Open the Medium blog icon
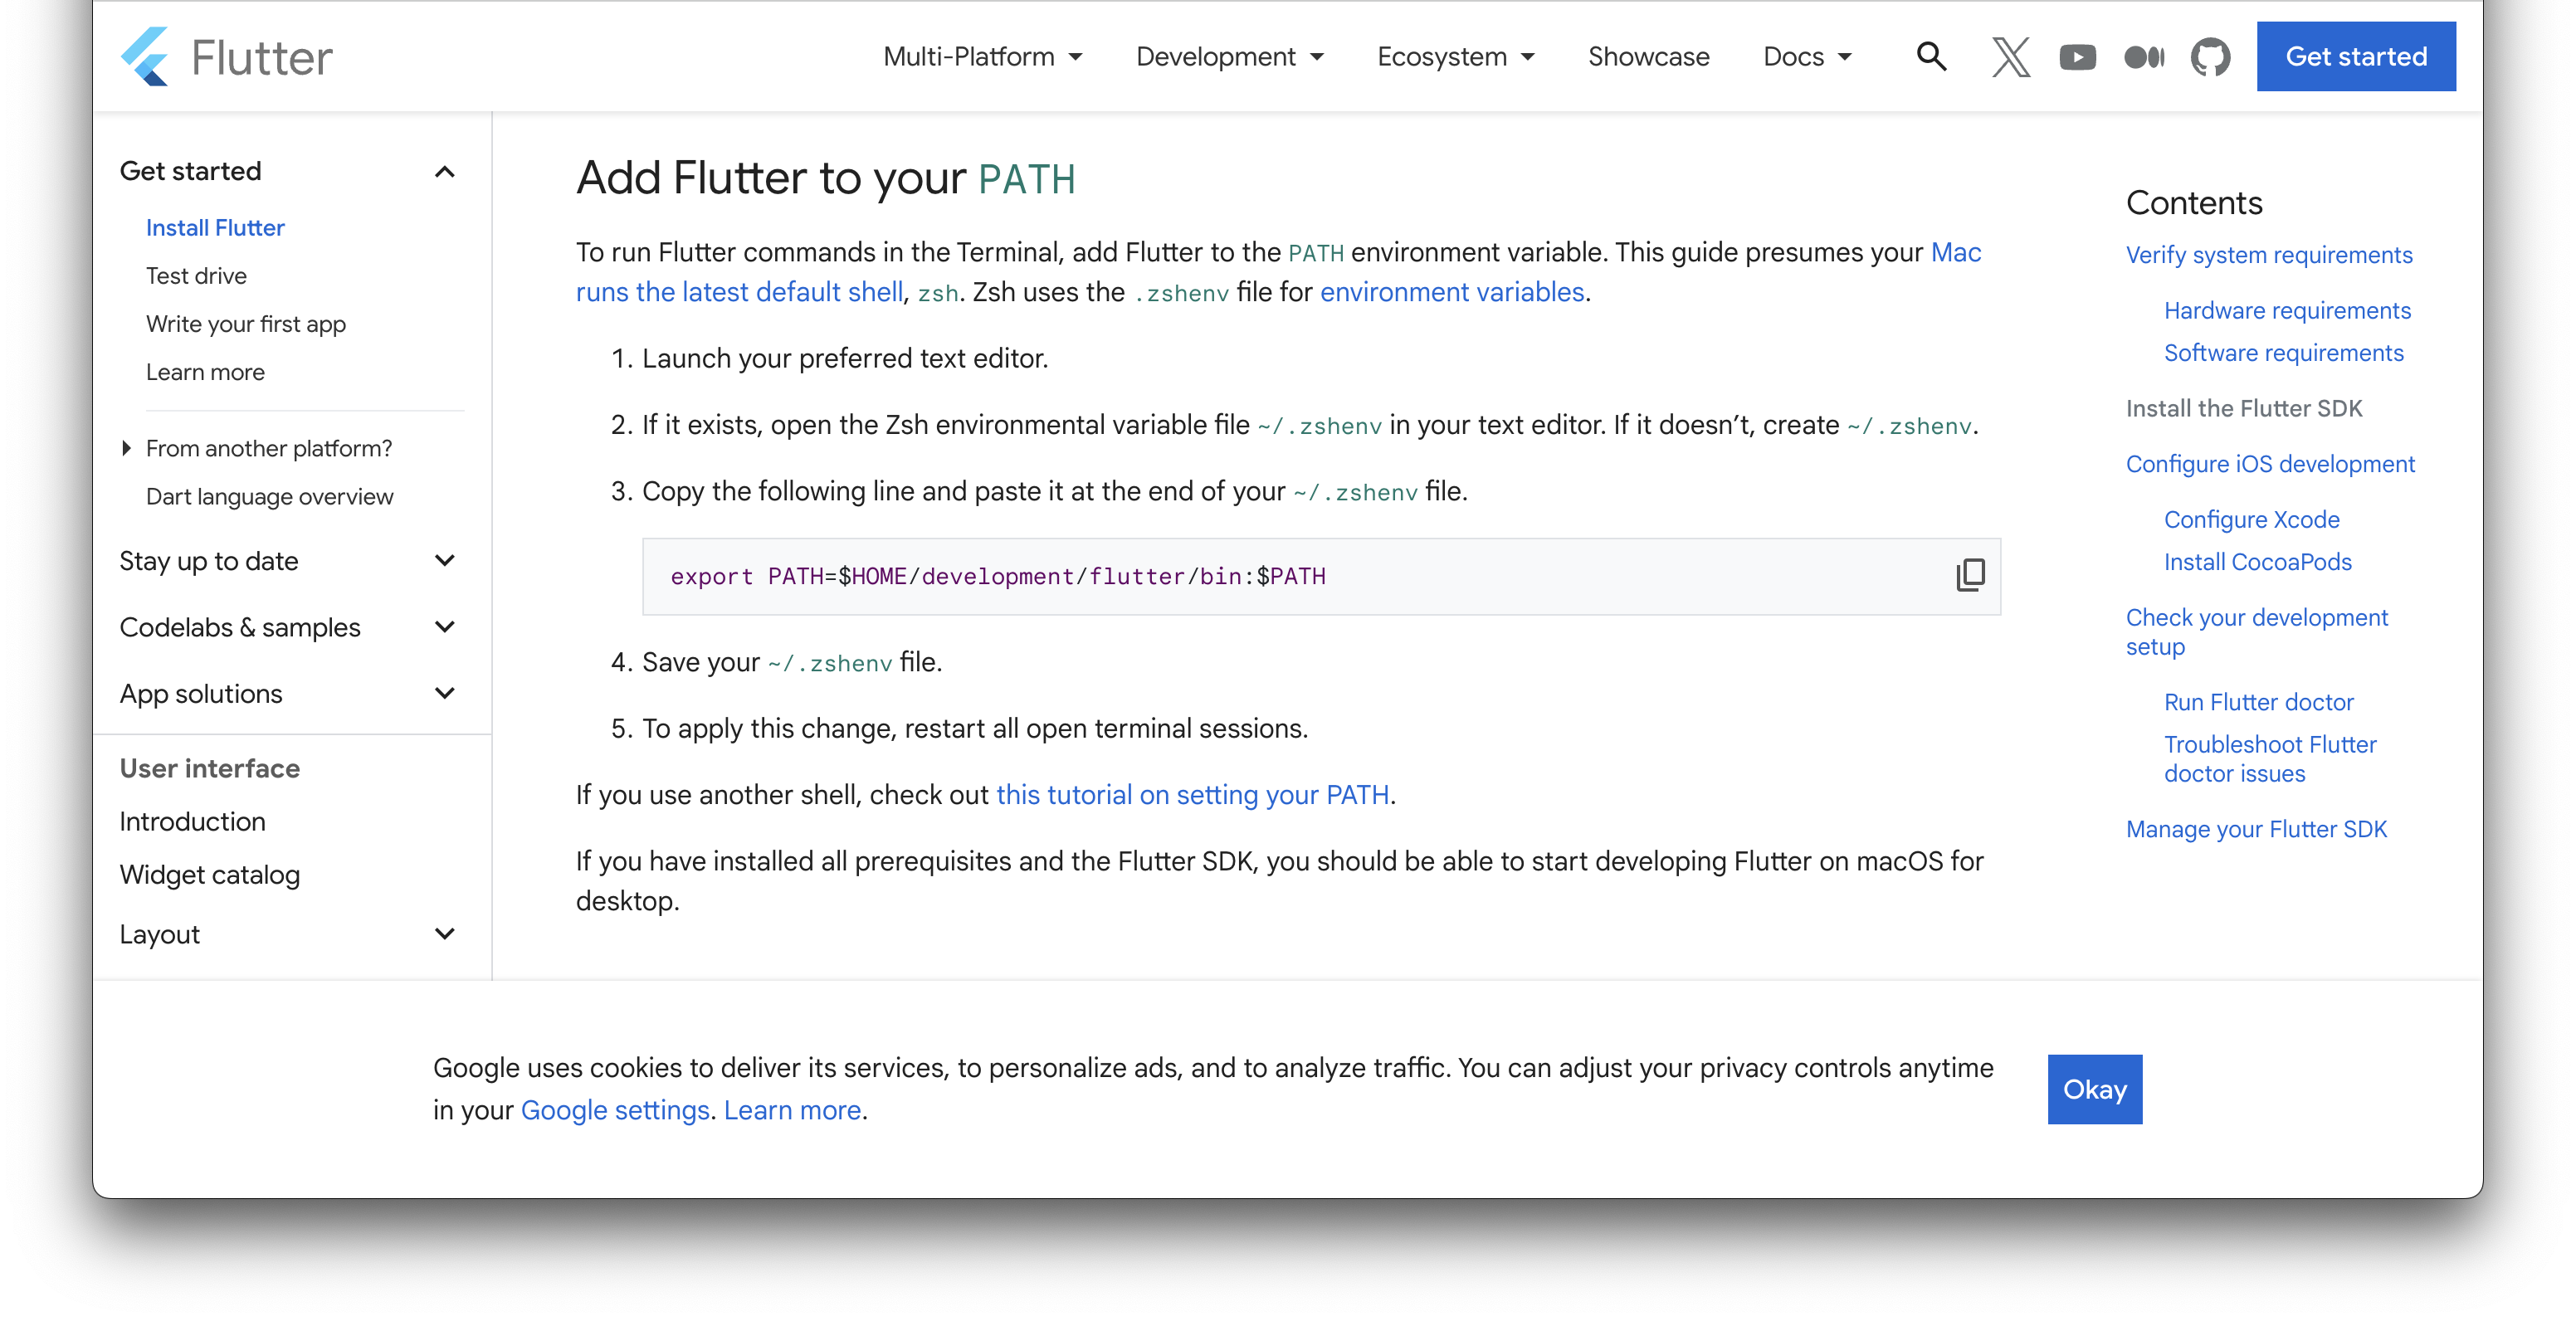2576x1321 pixels. [2144, 57]
